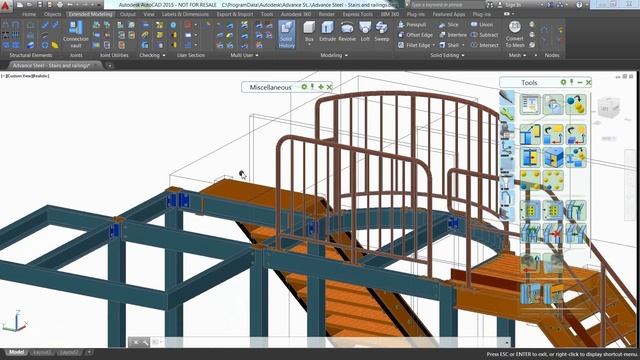Click the Slice tool
This screenshot has width=640, height=360.
coord(449,24)
